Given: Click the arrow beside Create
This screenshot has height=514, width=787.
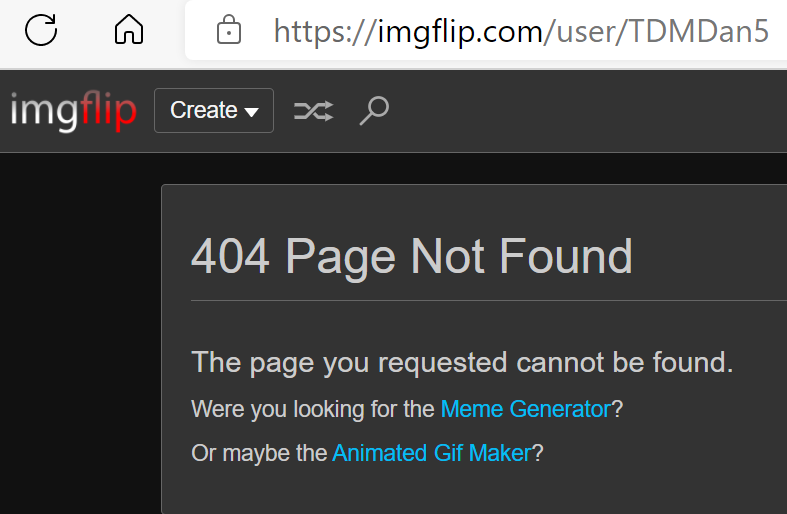Looking at the screenshot, I should pos(252,112).
